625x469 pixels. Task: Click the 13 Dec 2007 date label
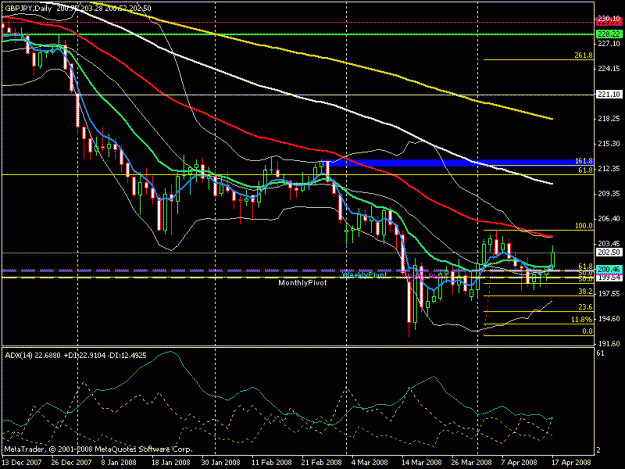click(x=22, y=463)
